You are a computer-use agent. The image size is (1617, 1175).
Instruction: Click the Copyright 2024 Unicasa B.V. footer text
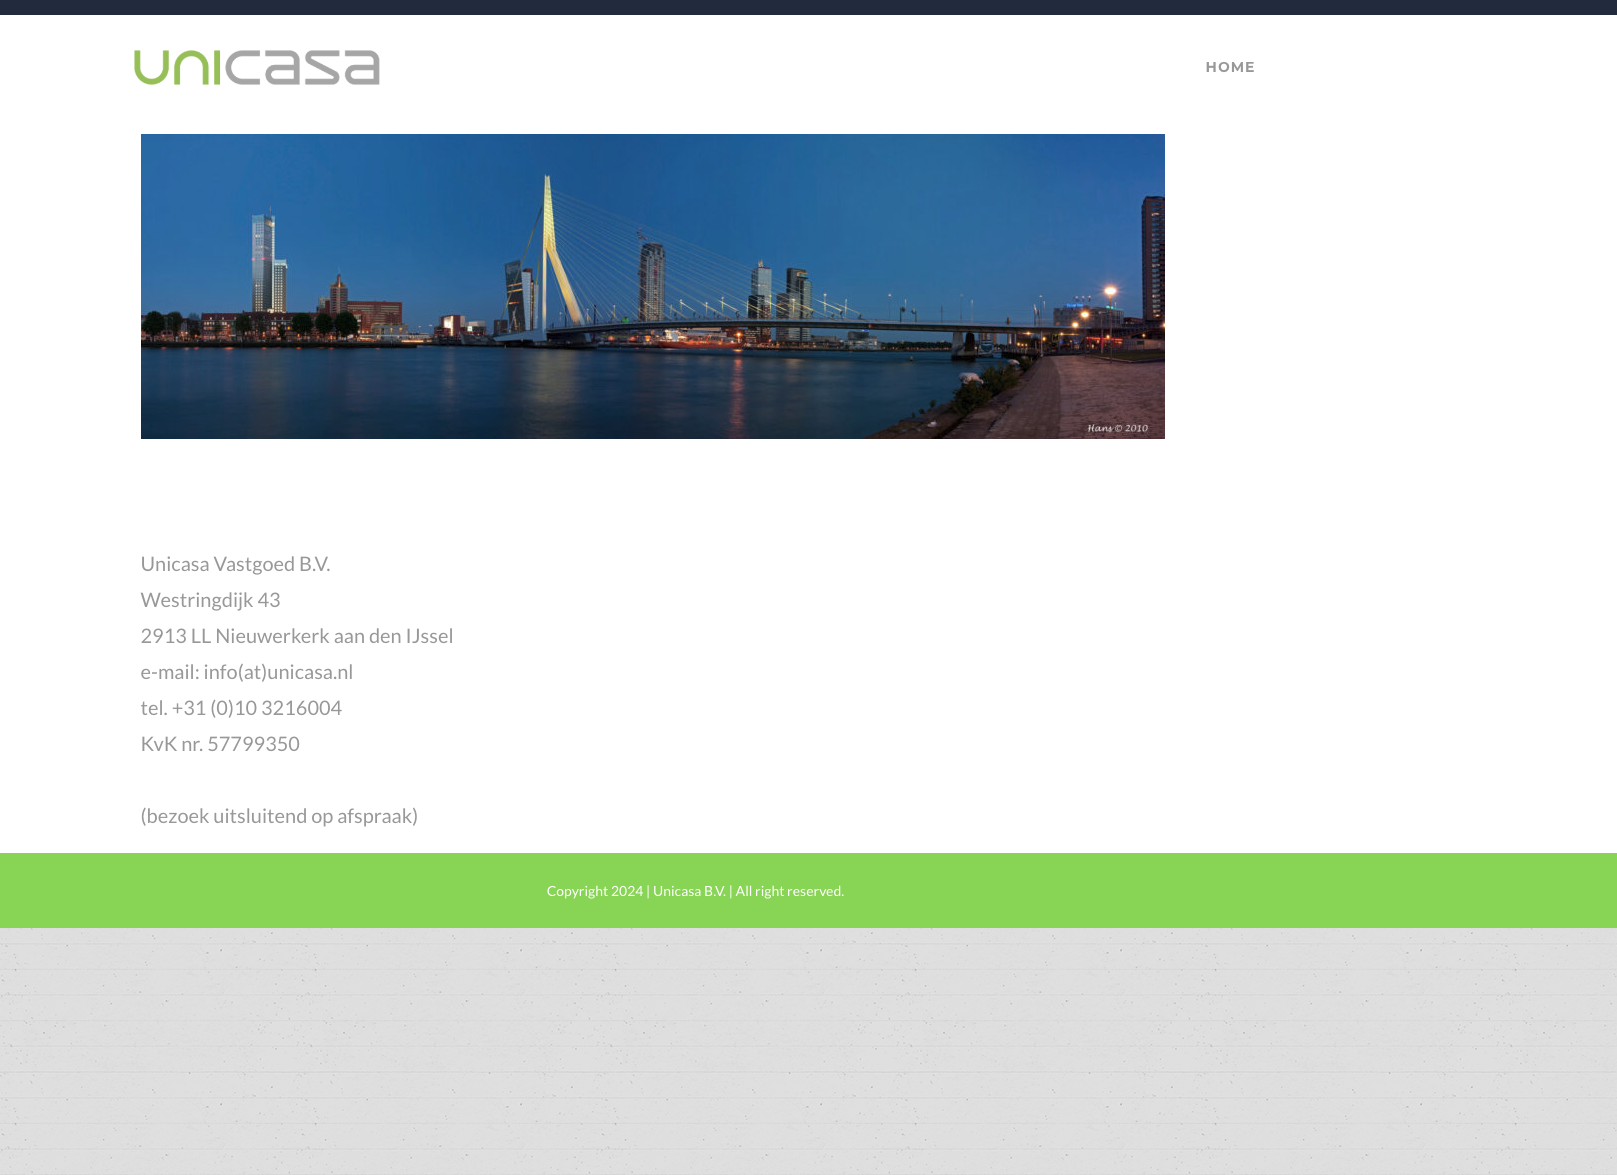click(695, 891)
